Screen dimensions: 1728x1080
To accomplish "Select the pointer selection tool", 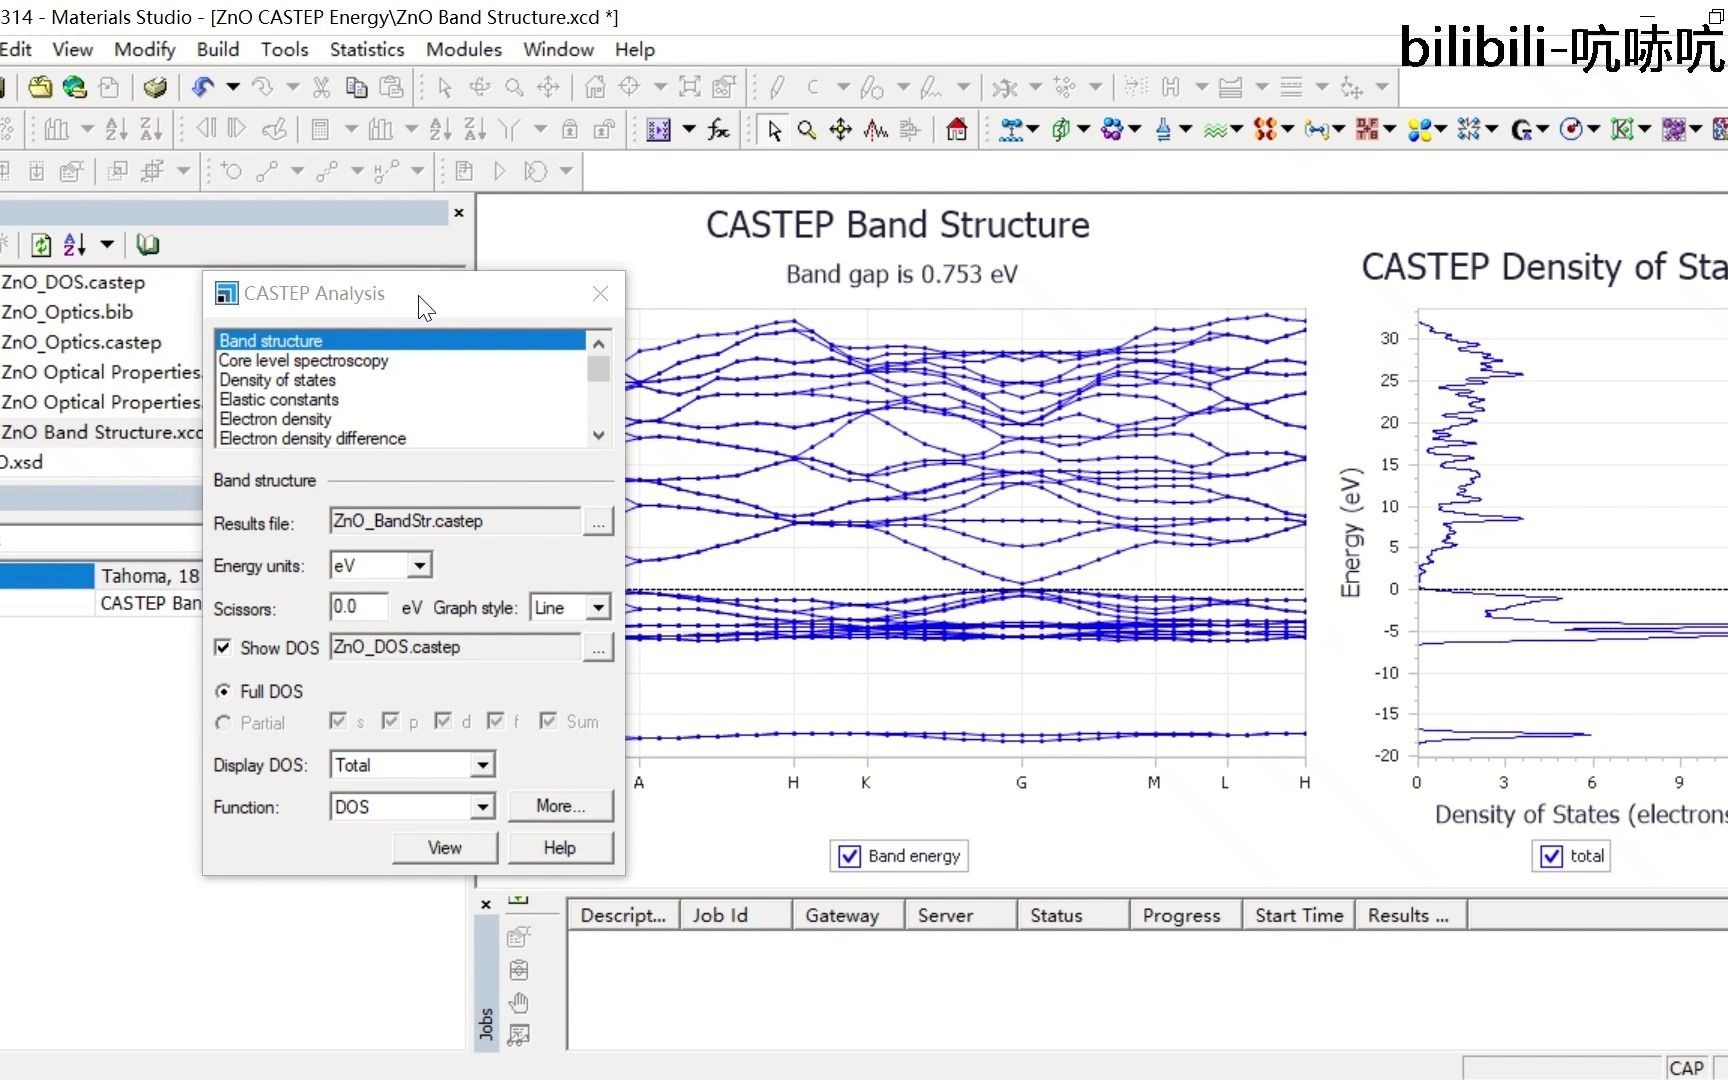I will [x=774, y=130].
